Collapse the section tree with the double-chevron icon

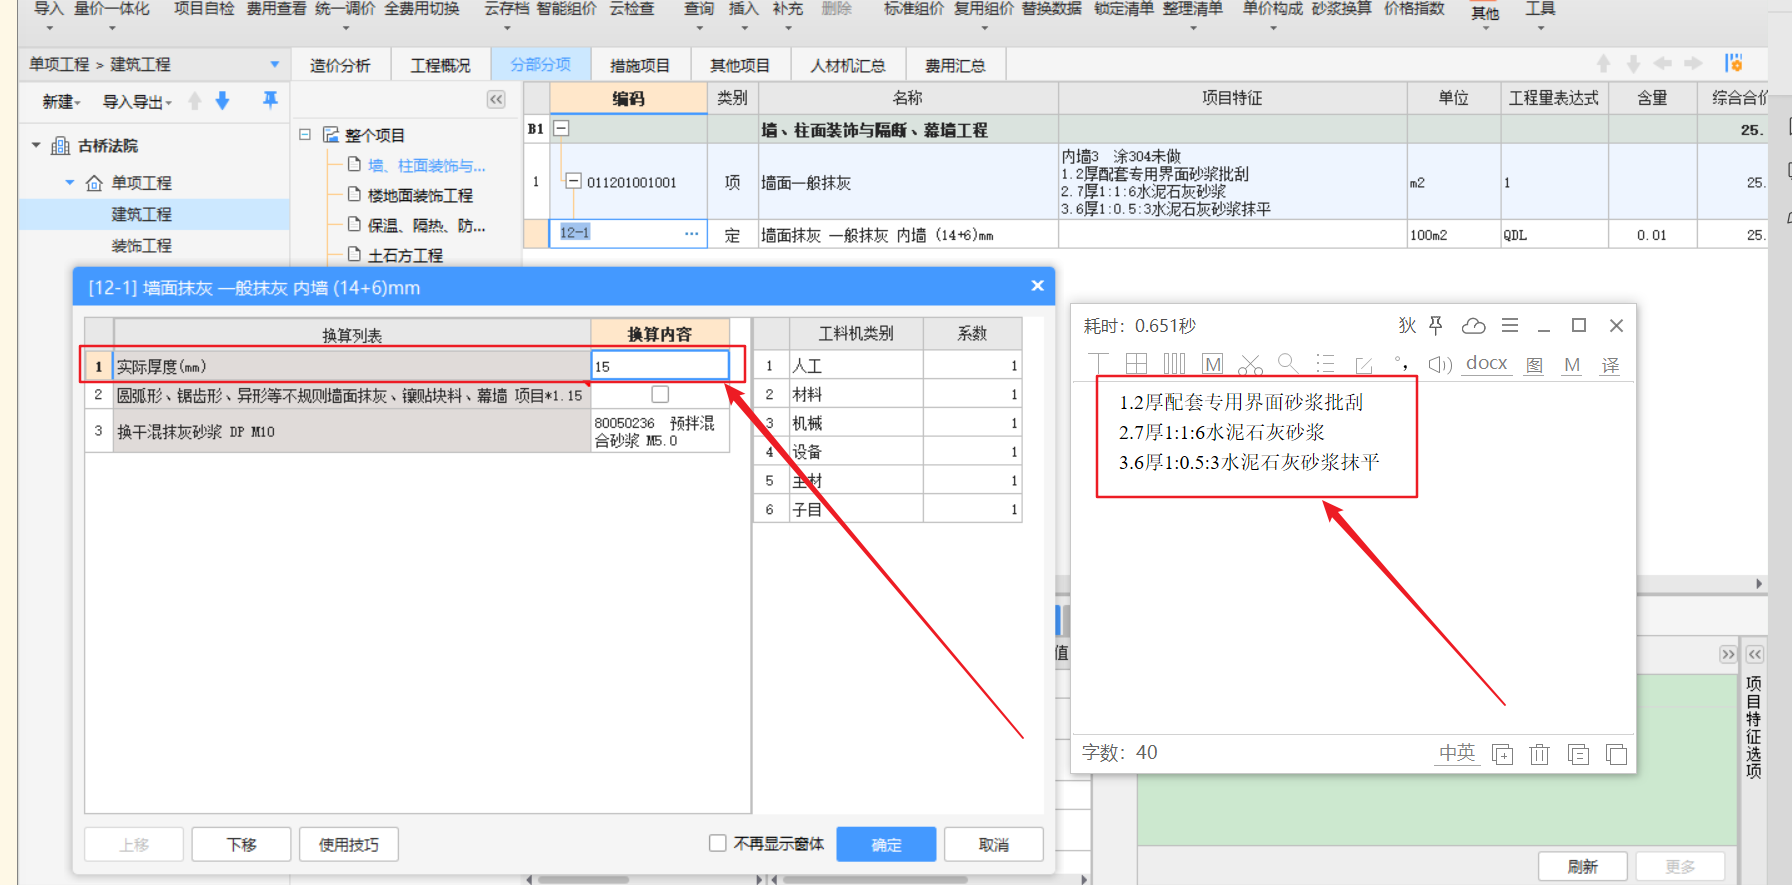(x=496, y=99)
